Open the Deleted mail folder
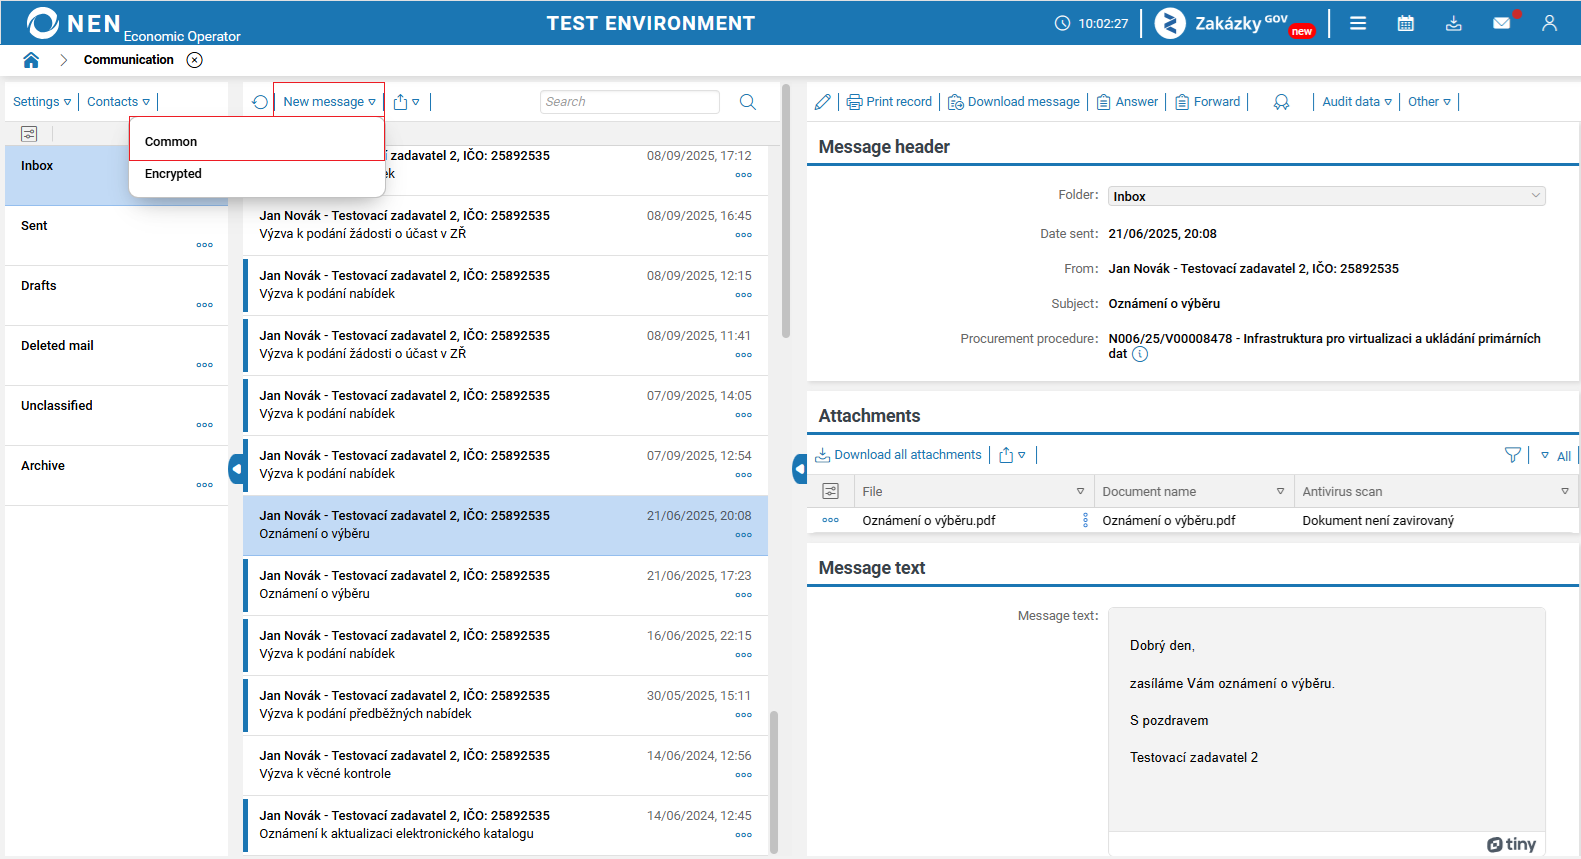Viewport: 1581px width, 859px height. coord(116,355)
